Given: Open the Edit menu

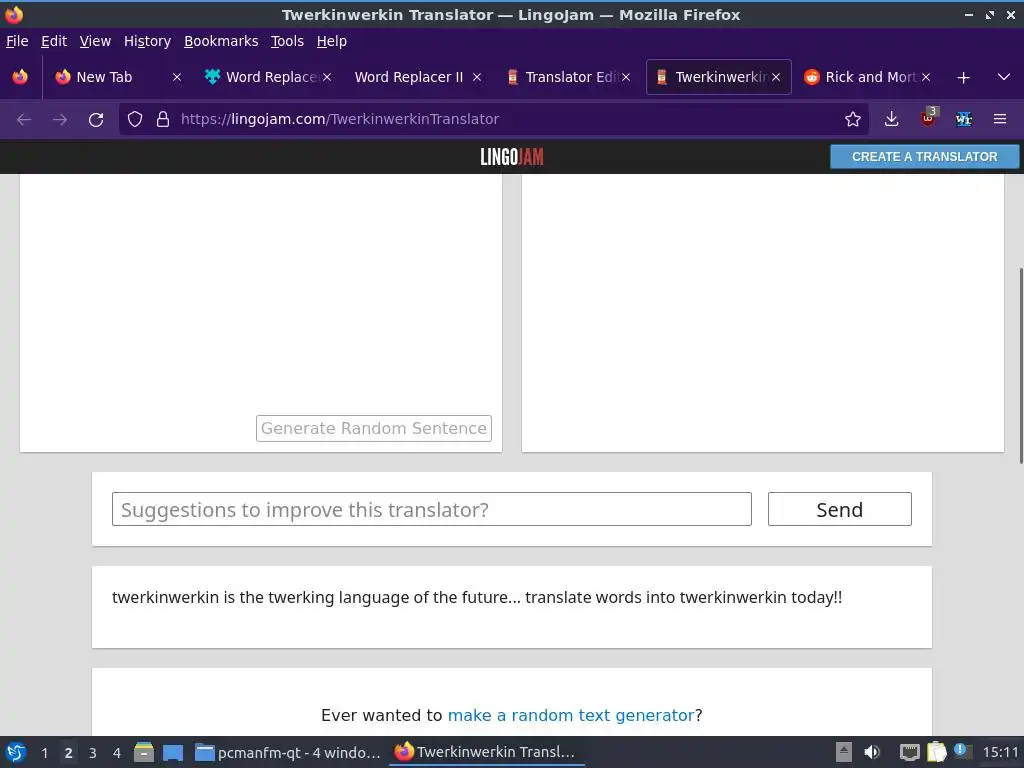Looking at the screenshot, I should 54,41.
